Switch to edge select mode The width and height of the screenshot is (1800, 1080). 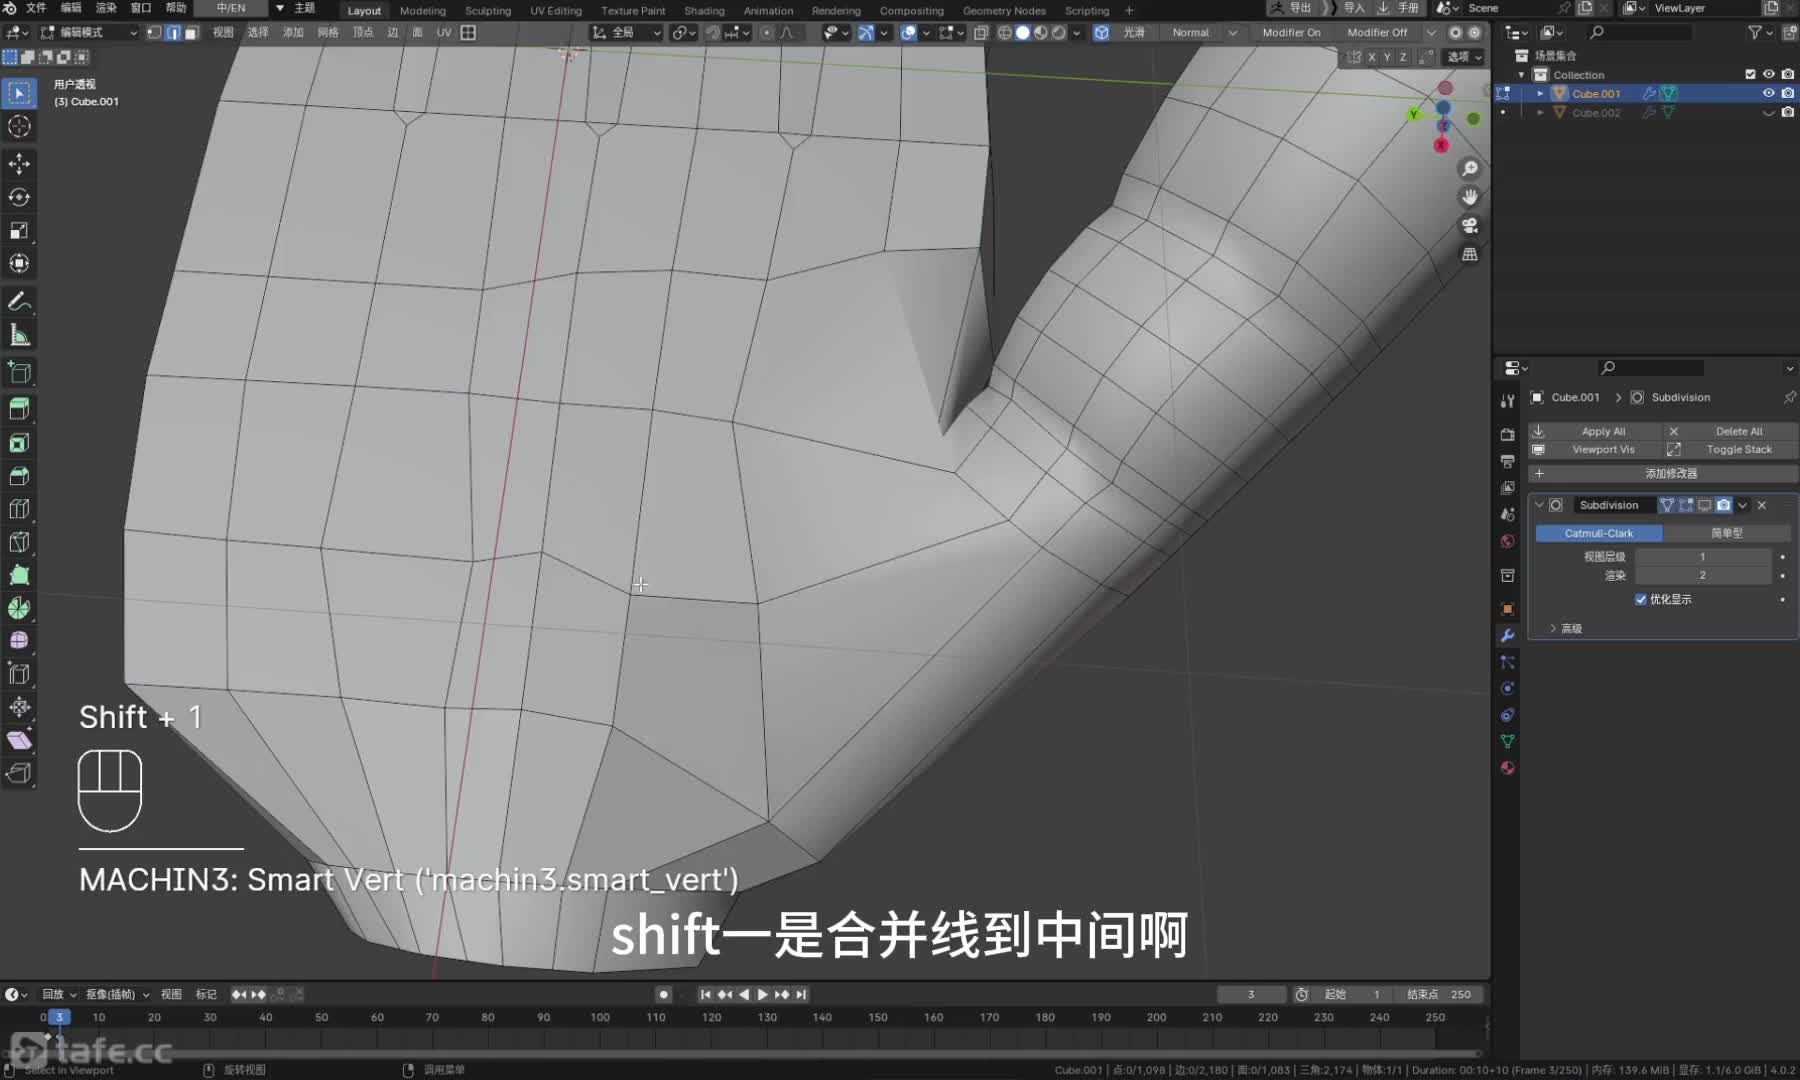(172, 32)
